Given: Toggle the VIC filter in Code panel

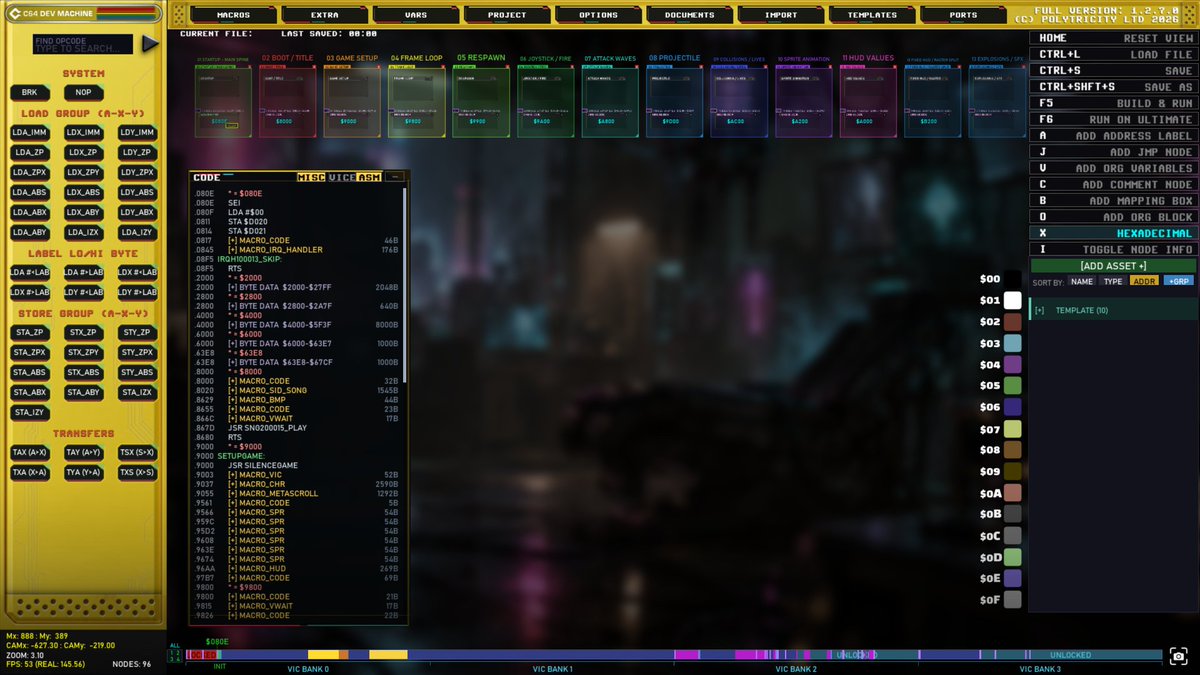Looking at the screenshot, I should pos(341,177).
